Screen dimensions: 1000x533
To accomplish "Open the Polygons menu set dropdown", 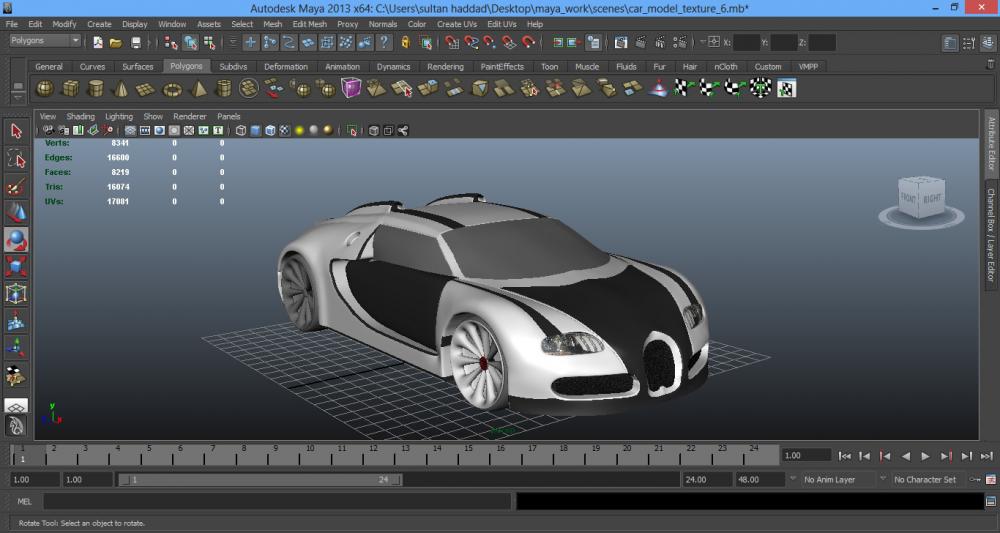I will coord(45,42).
